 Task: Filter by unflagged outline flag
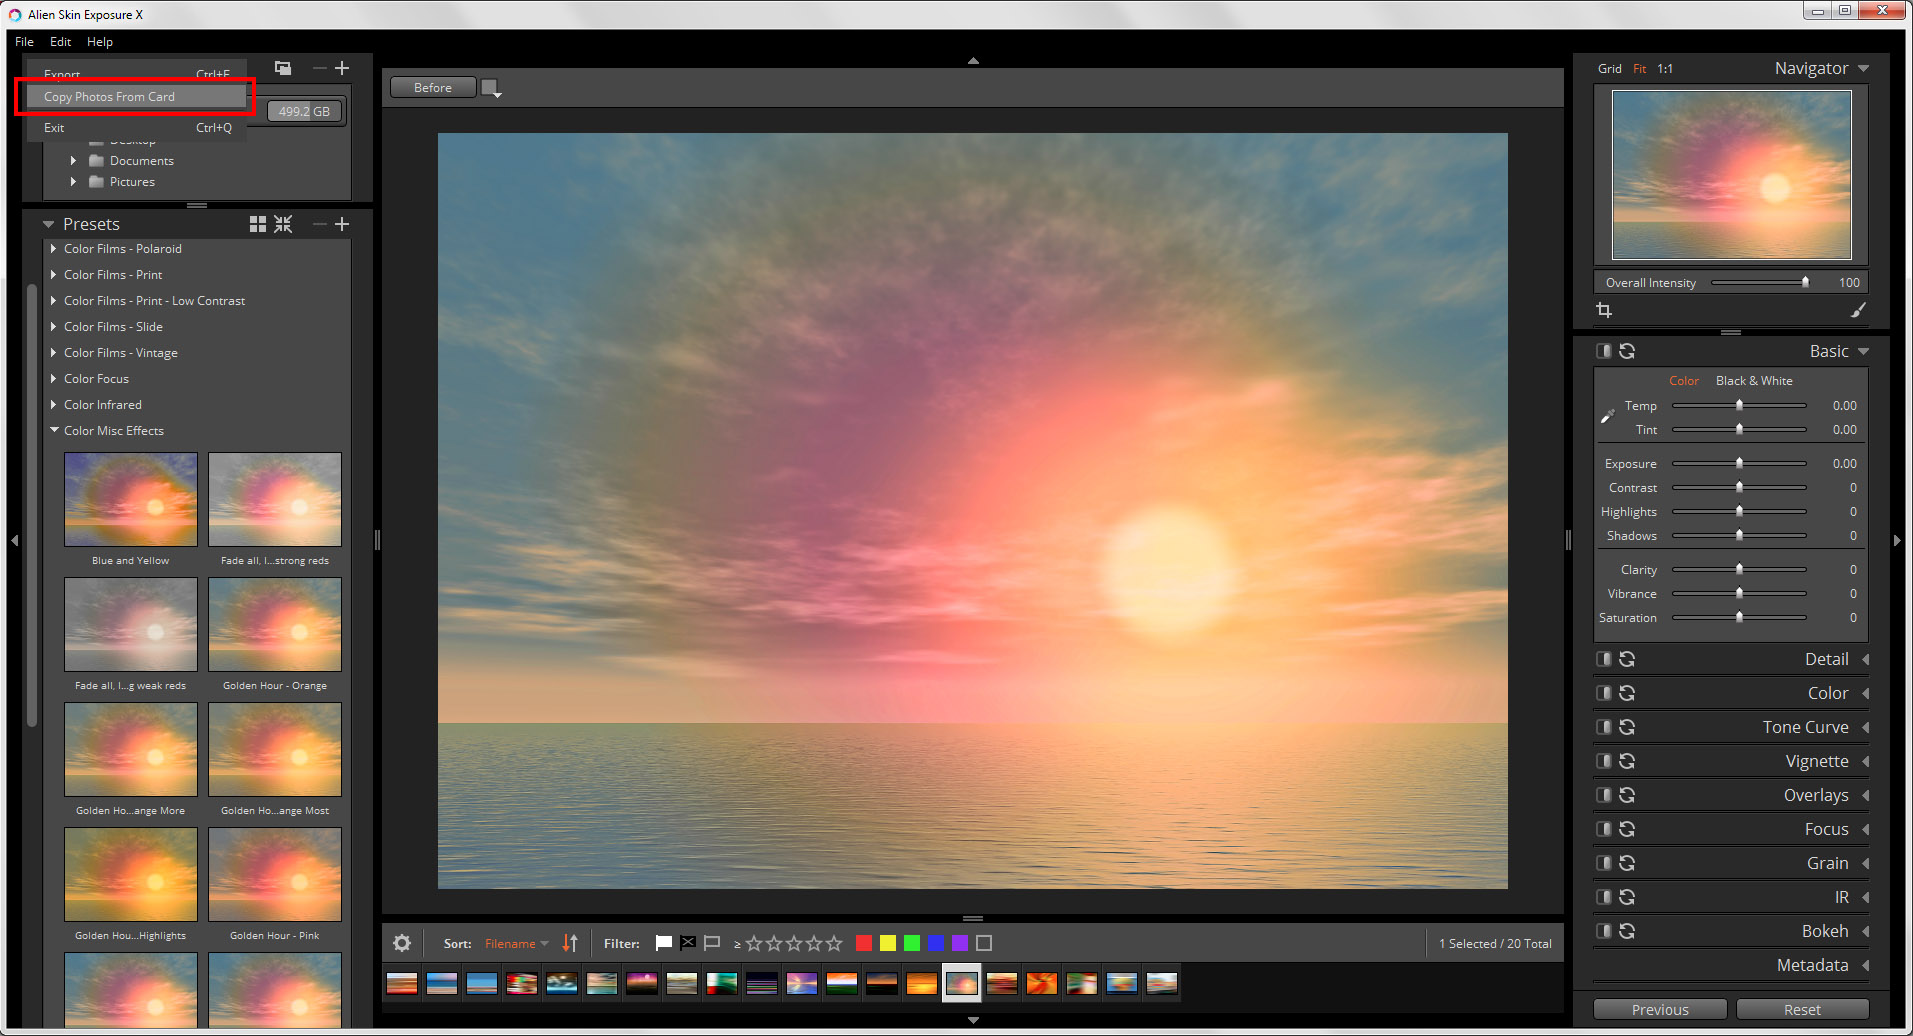(x=712, y=943)
